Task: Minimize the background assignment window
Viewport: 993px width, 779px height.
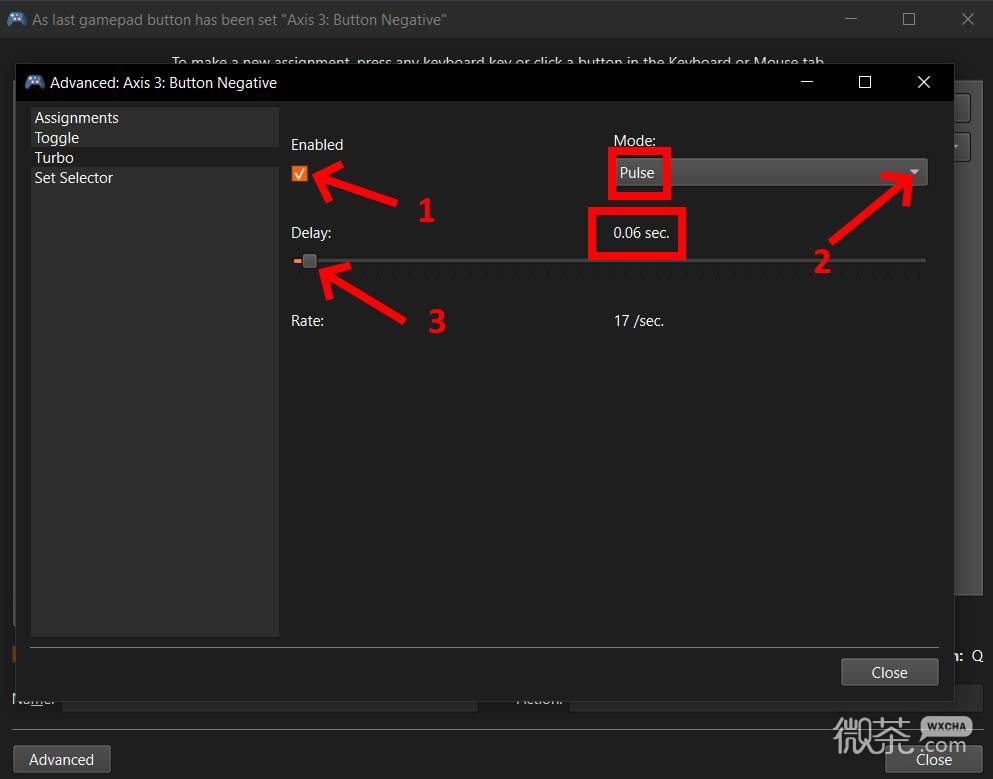Action: click(x=851, y=19)
